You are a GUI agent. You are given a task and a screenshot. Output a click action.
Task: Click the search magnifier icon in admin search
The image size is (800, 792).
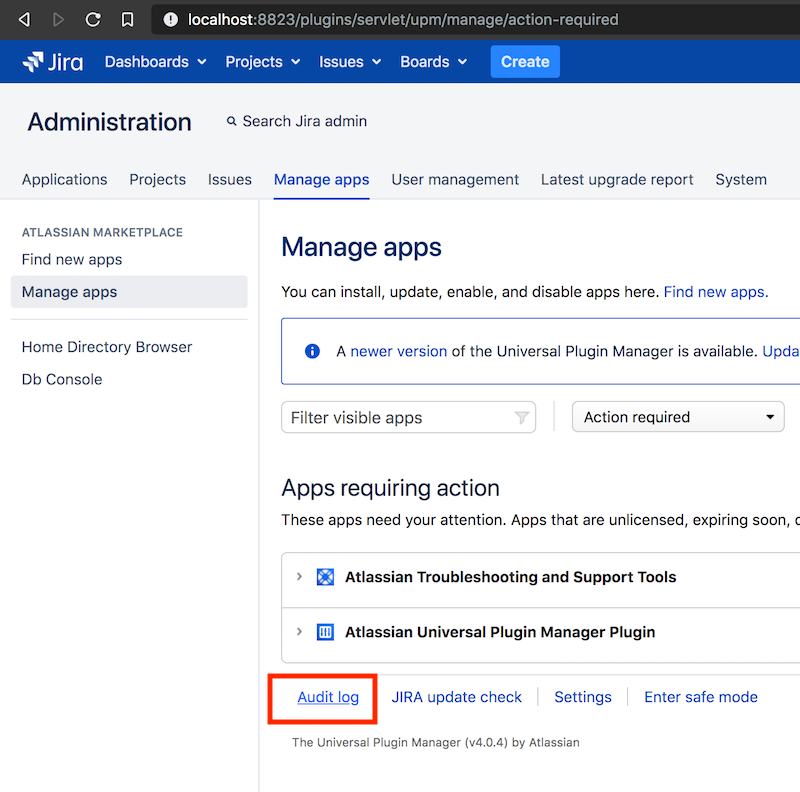coord(232,121)
